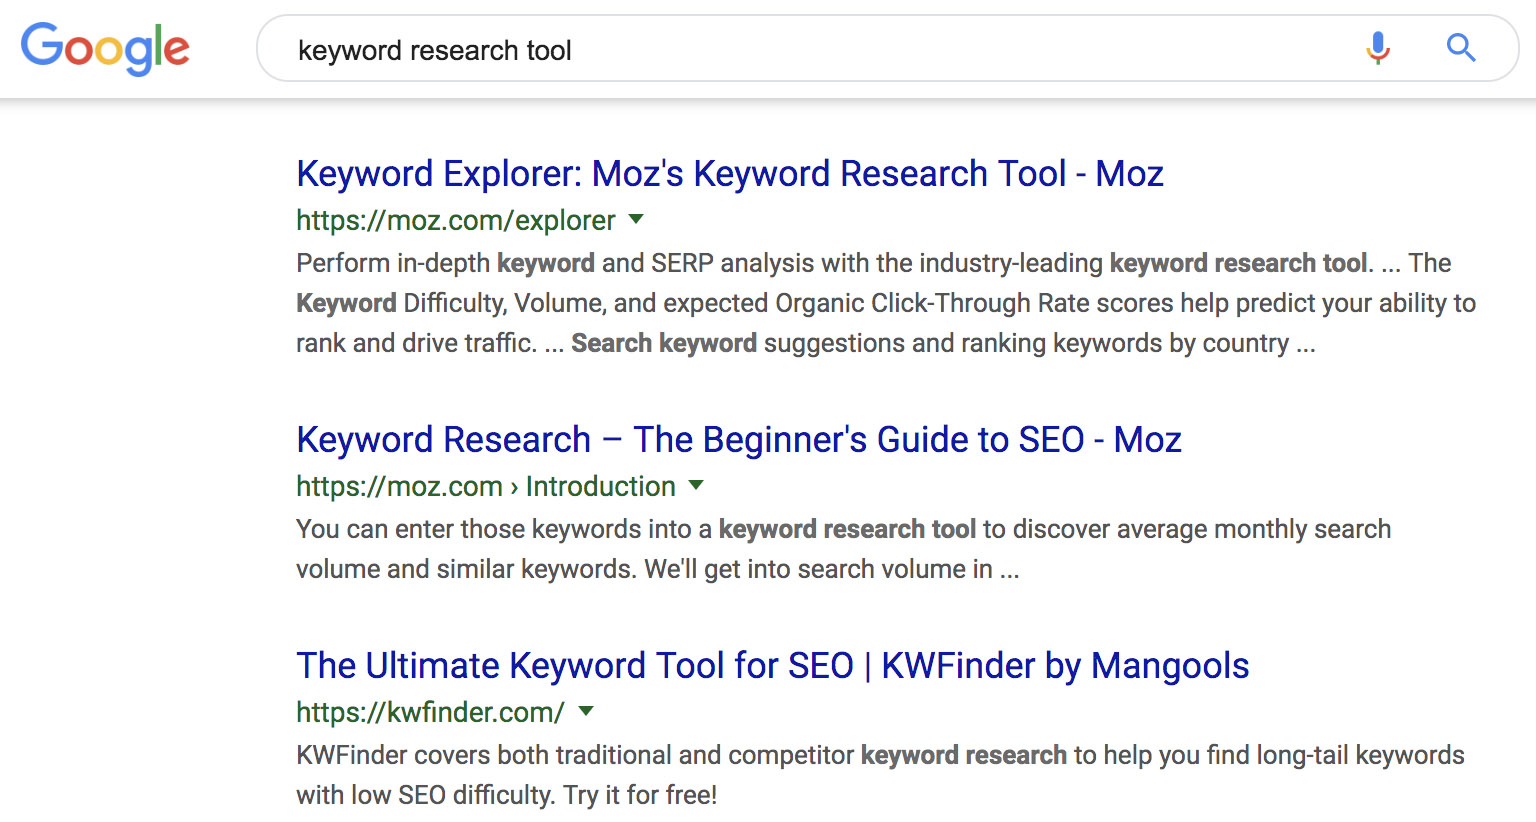
Task: Open Keyword Research – Beginner's Guide to SEO result
Action: (739, 440)
